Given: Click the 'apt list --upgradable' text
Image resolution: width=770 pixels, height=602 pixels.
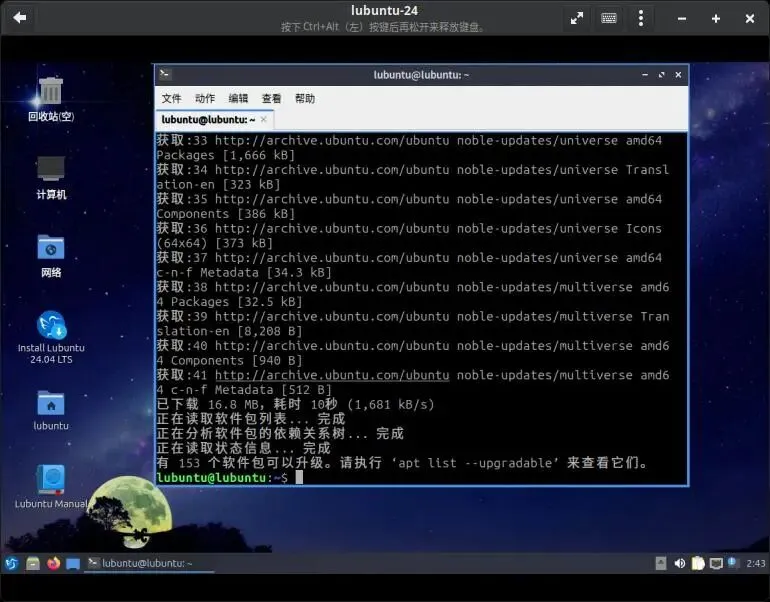Looking at the screenshot, I should (x=475, y=463).
